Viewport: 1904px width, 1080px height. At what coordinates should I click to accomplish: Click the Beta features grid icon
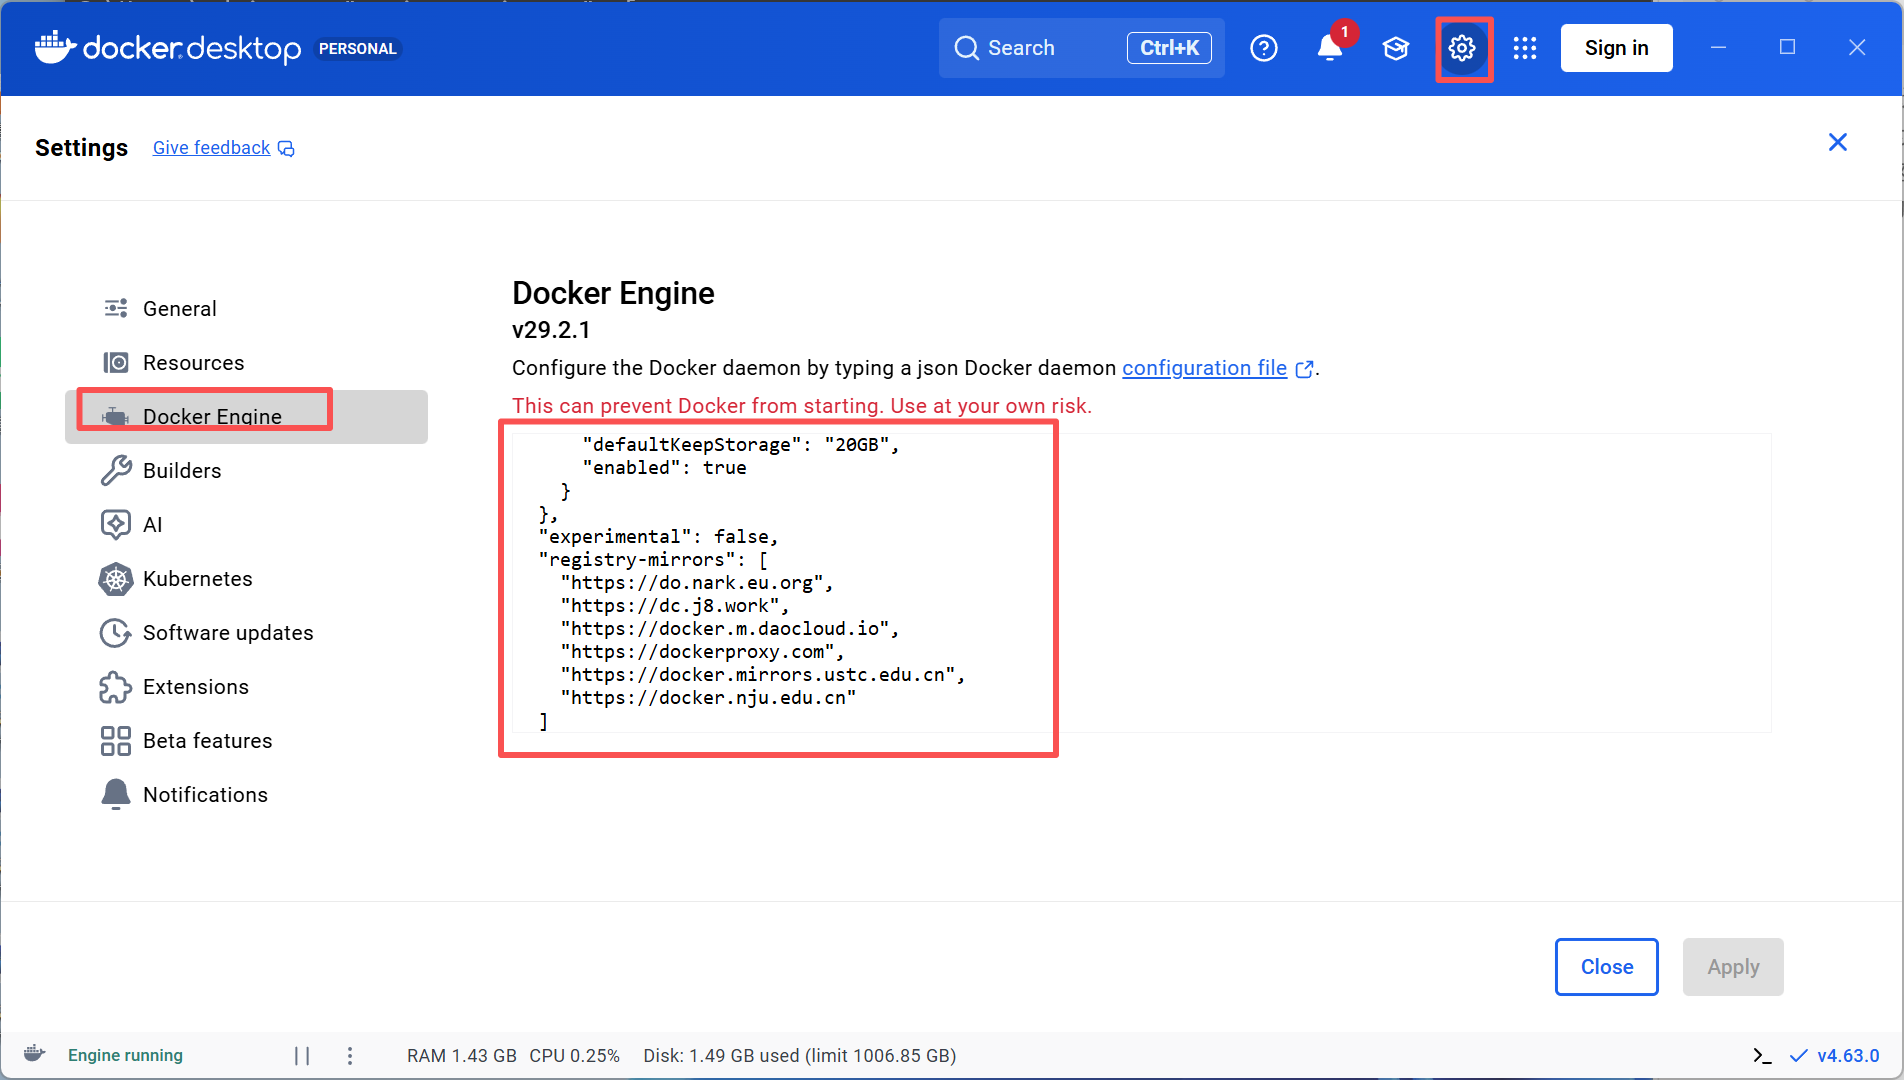(116, 740)
